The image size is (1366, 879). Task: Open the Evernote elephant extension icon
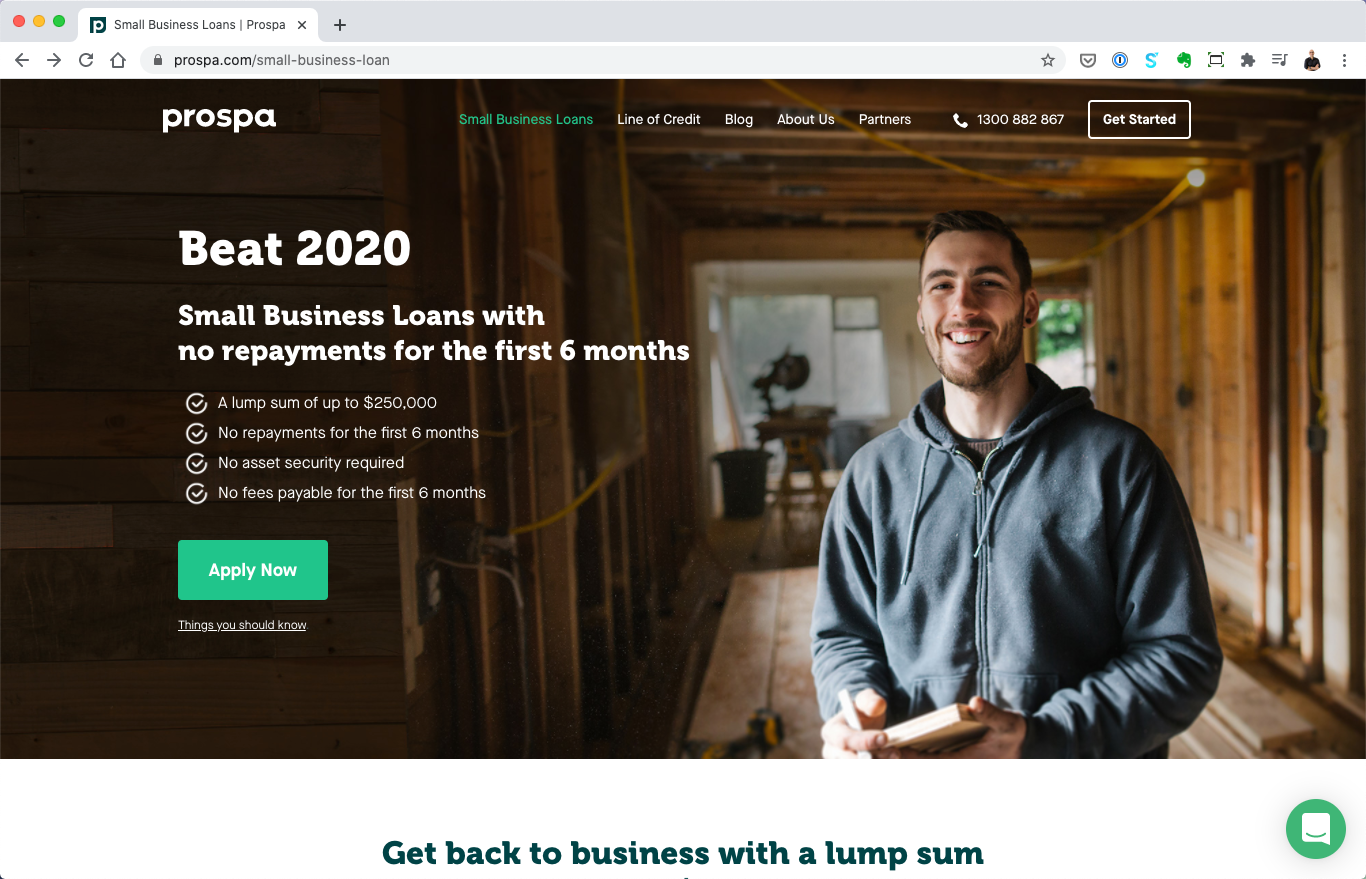click(x=1184, y=60)
